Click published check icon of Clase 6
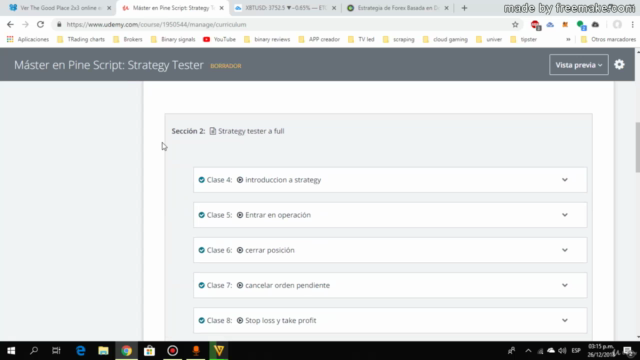Viewport: 640px width, 360px height. pos(201,250)
